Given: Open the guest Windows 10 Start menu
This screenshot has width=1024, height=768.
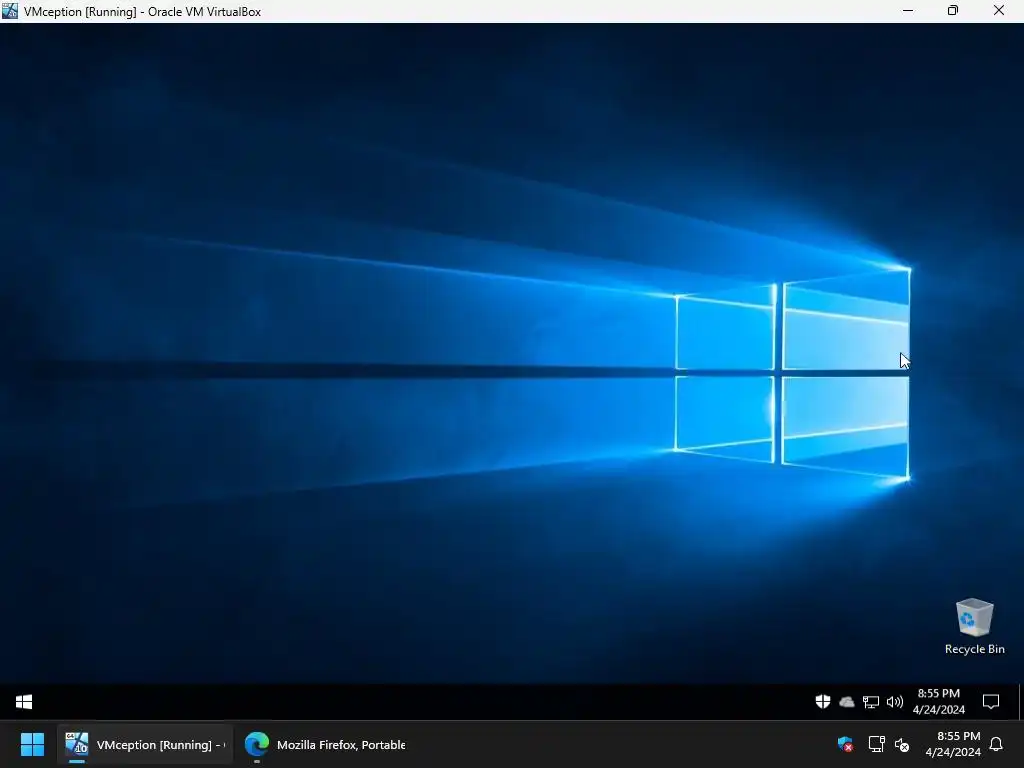Looking at the screenshot, I should (x=24, y=701).
